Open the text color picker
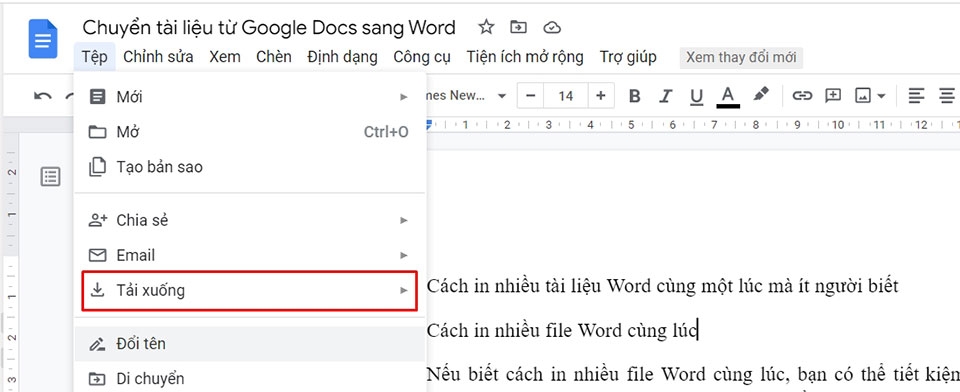The image size is (960, 392). click(x=727, y=97)
